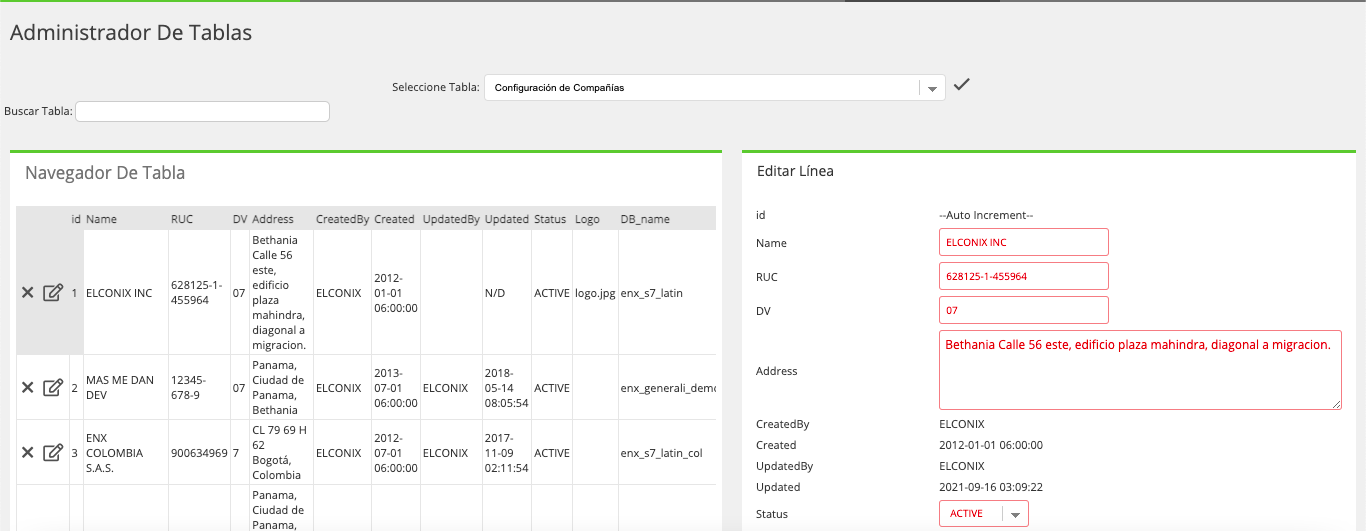Image resolution: width=1366 pixels, height=531 pixels.
Task: Confirm table selection with checkmark icon
Action: [x=961, y=85]
